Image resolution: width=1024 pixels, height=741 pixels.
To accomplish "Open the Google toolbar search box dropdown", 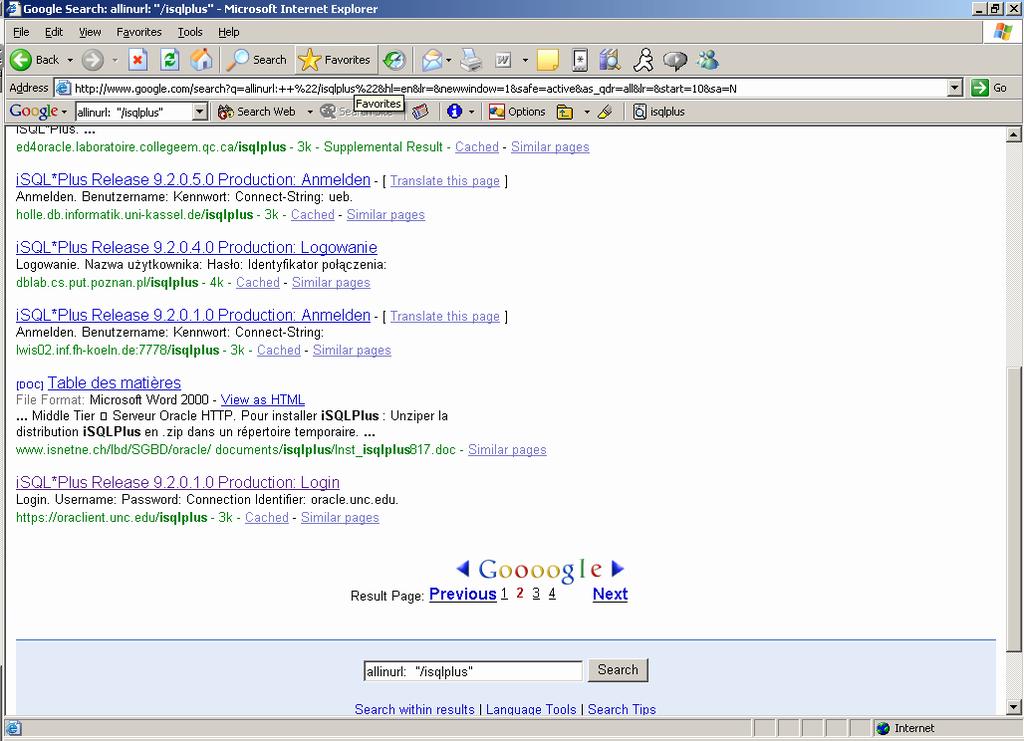I will pos(200,112).
